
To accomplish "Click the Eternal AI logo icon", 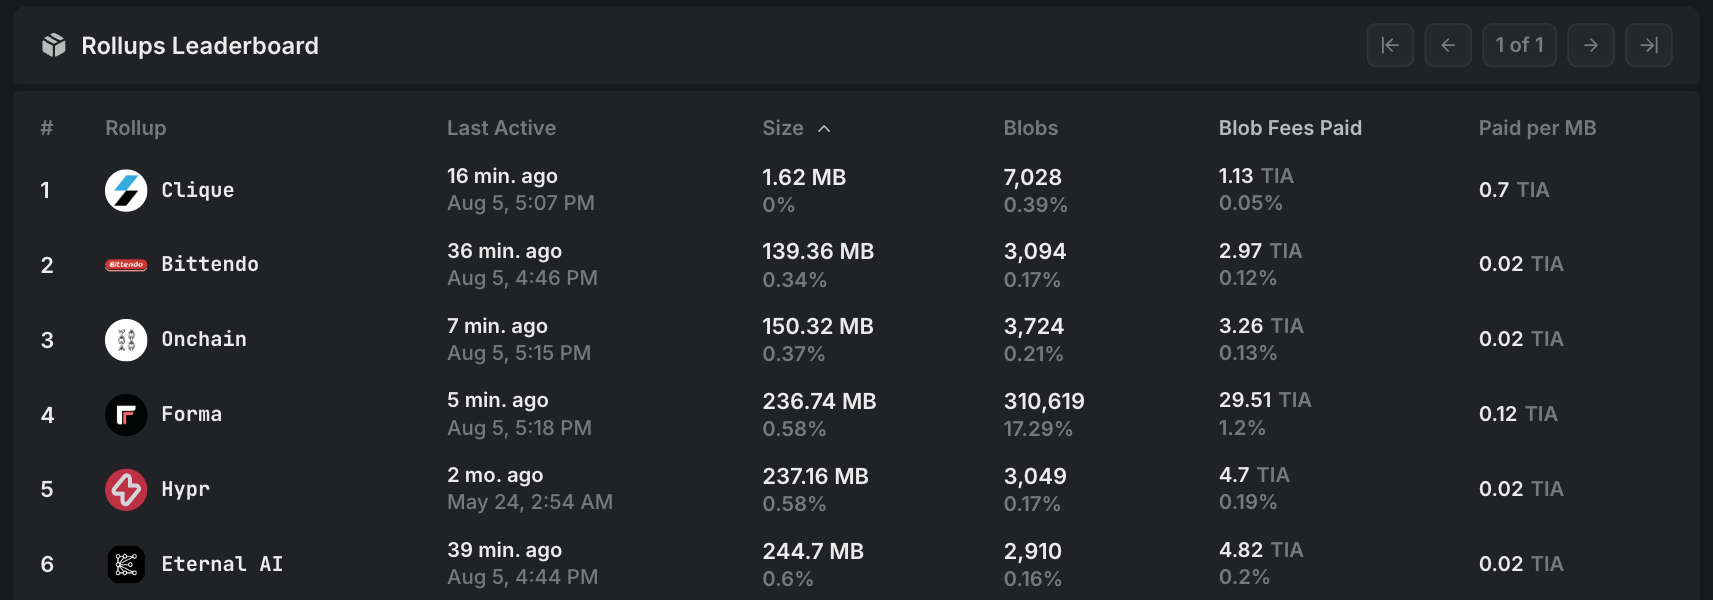I will 126,564.
